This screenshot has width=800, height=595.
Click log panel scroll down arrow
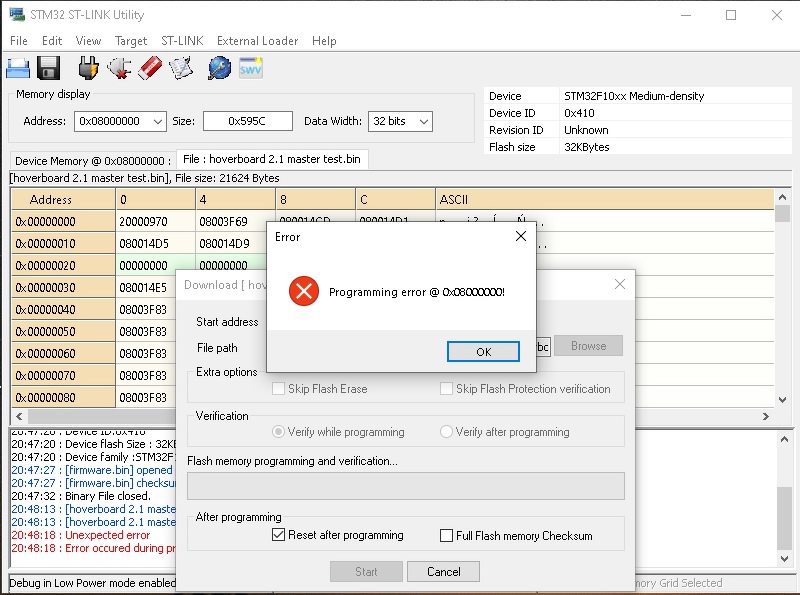(x=785, y=559)
